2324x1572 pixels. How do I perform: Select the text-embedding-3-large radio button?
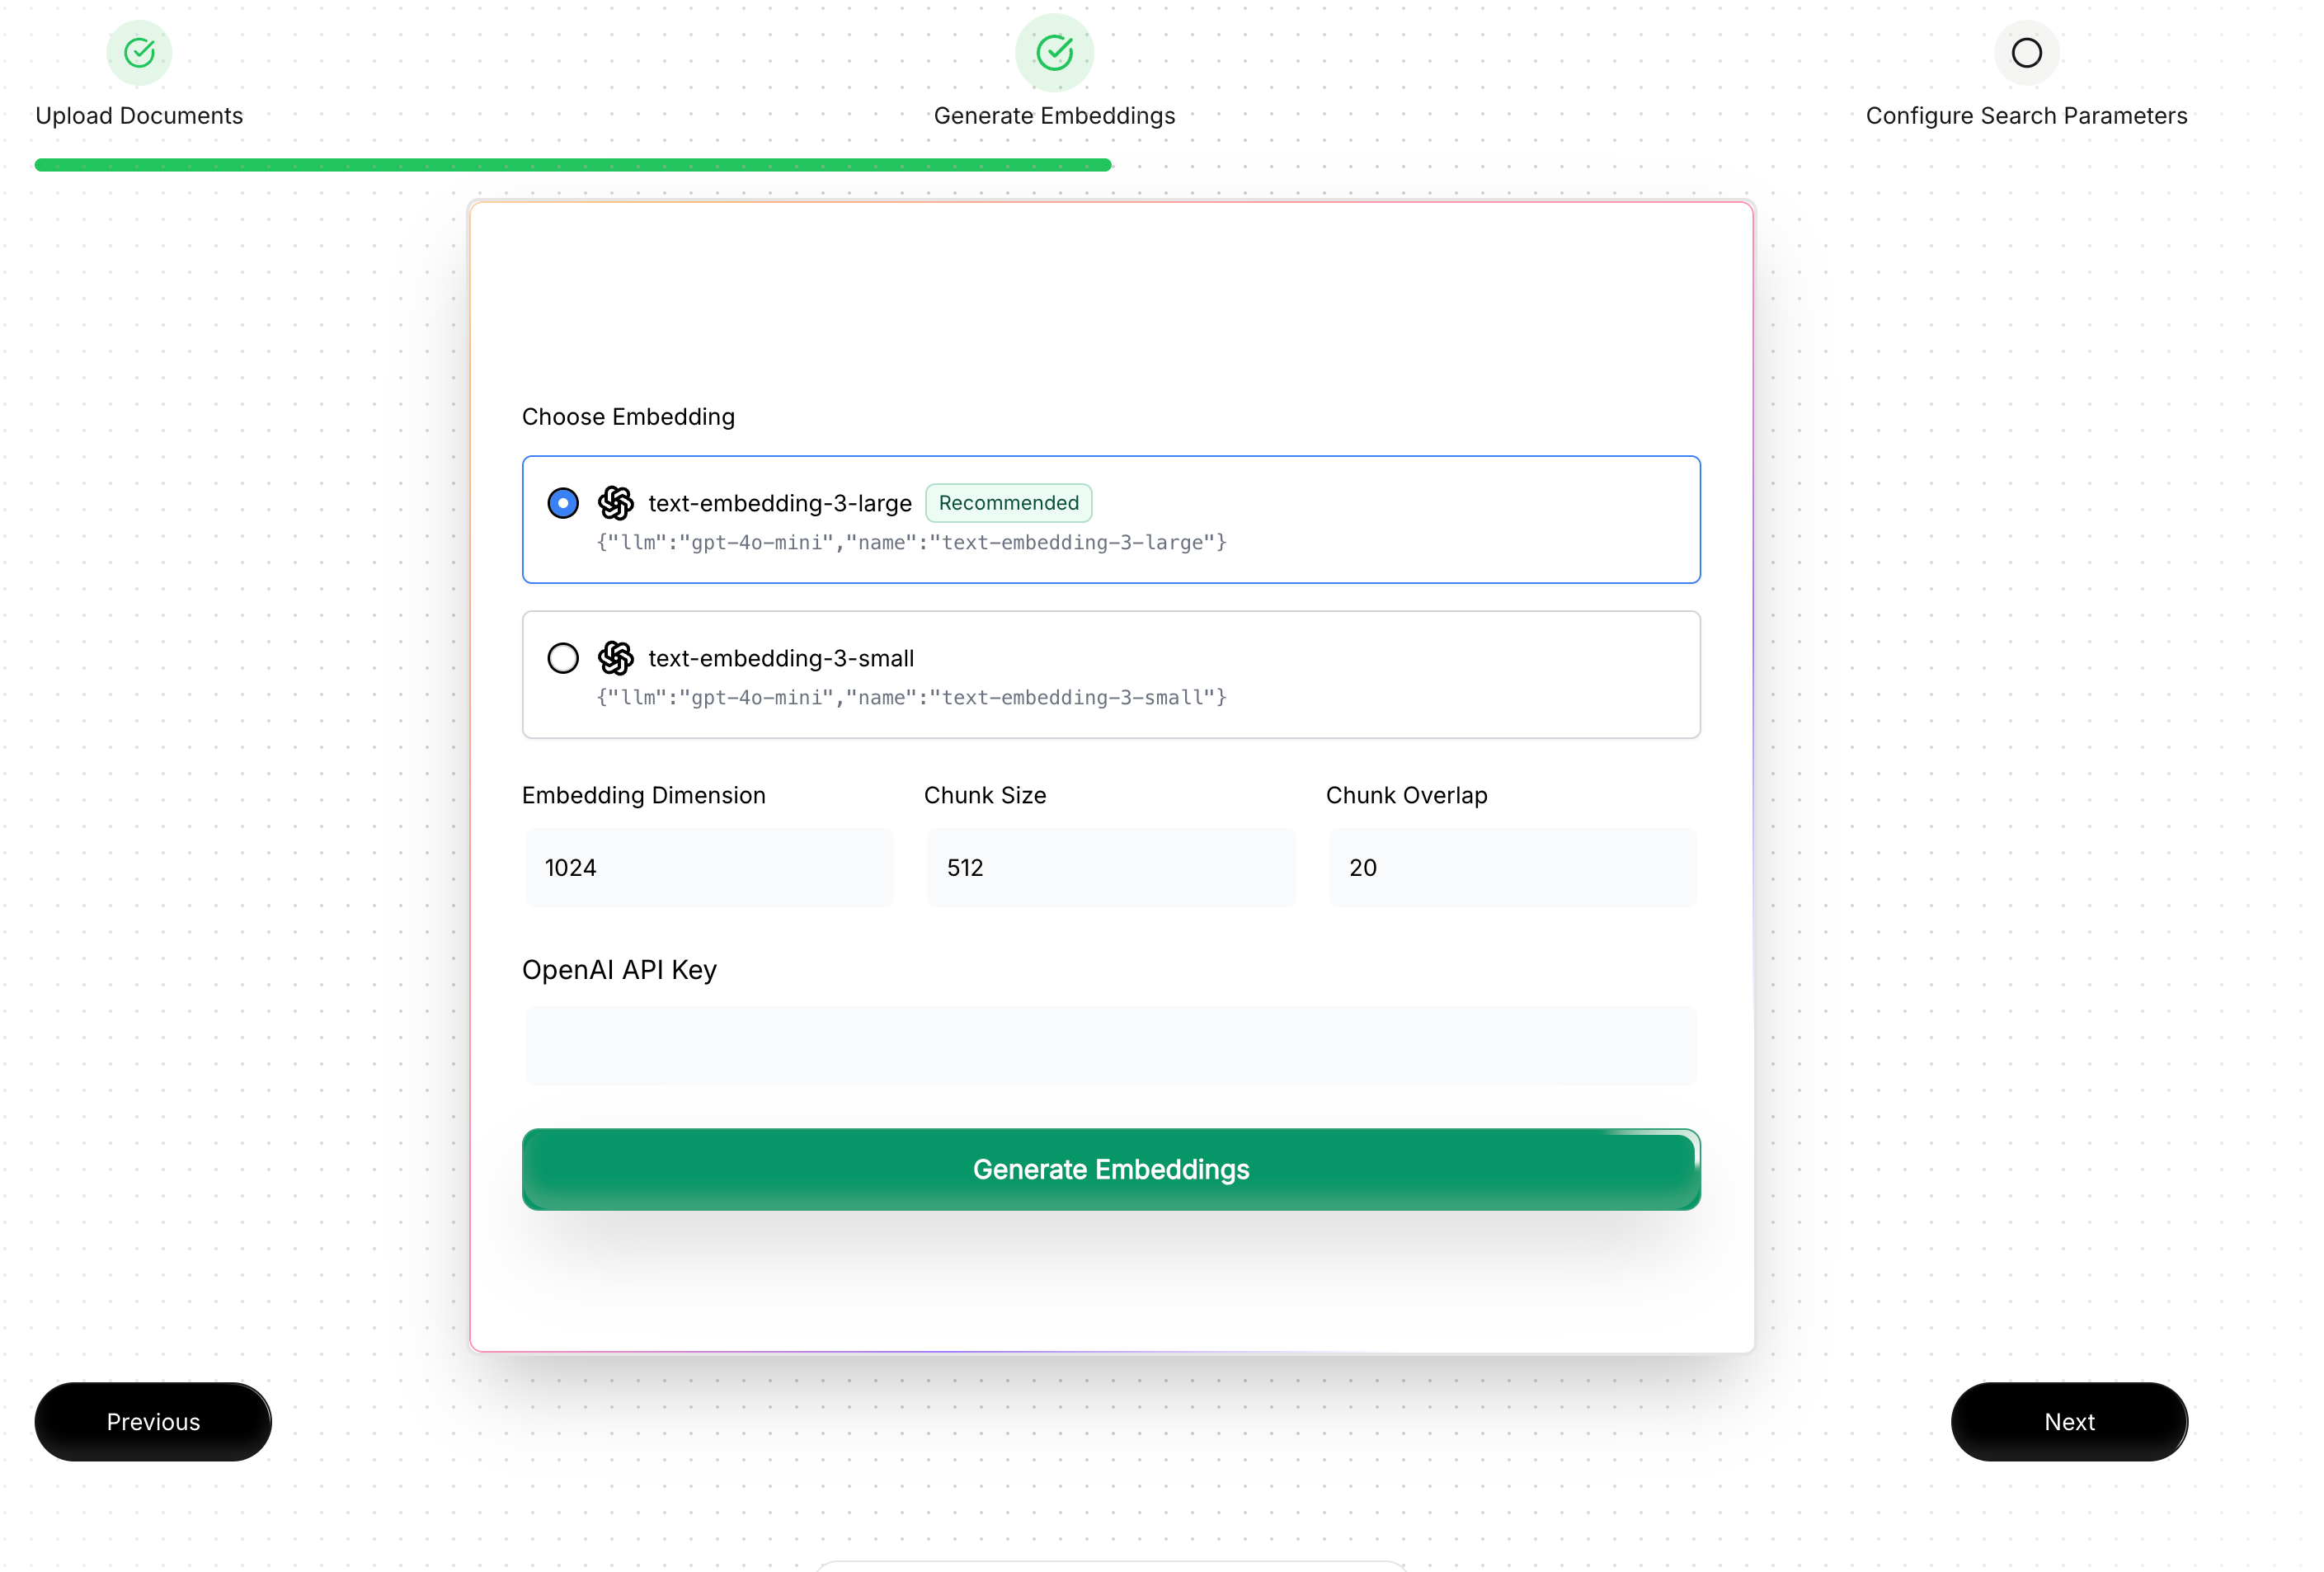pos(563,503)
